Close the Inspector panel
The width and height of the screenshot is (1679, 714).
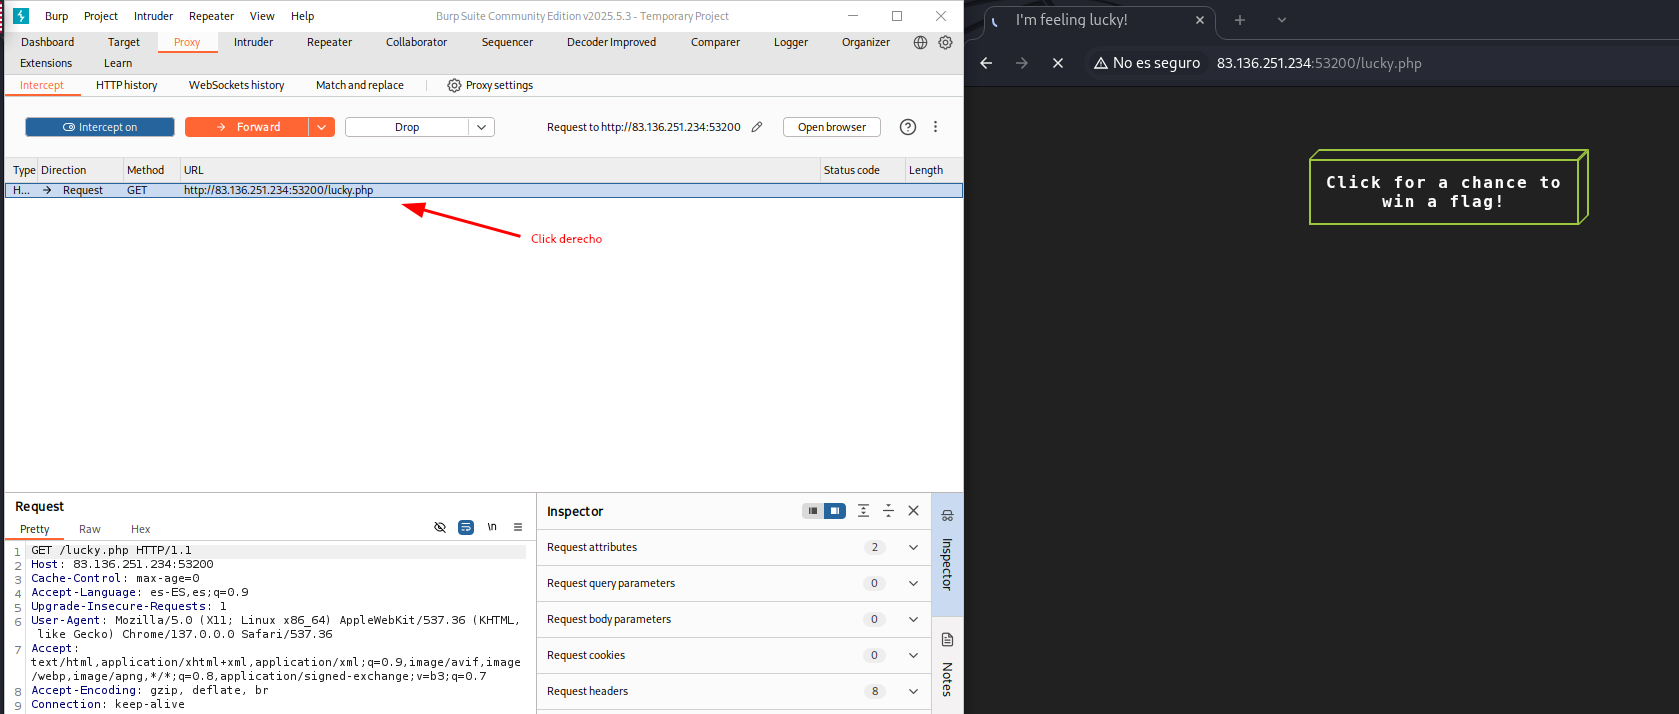[x=913, y=511]
